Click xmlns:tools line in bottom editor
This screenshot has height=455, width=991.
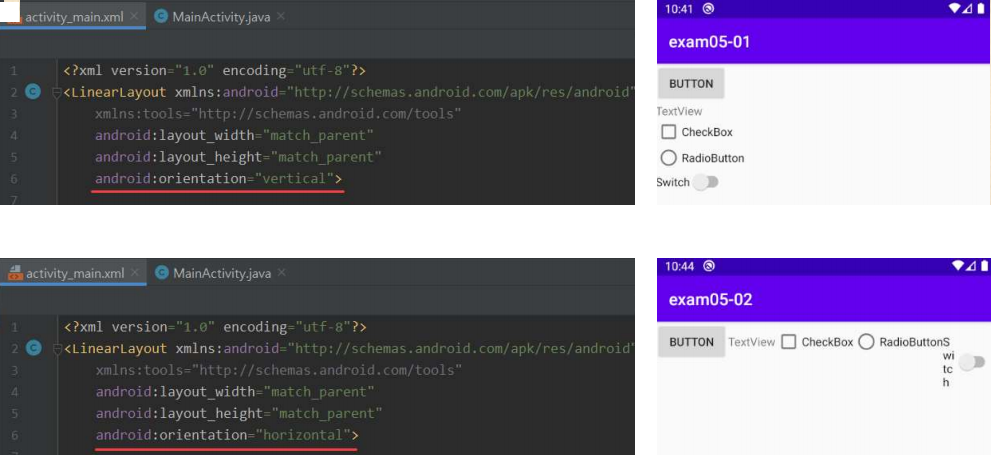(x=279, y=370)
